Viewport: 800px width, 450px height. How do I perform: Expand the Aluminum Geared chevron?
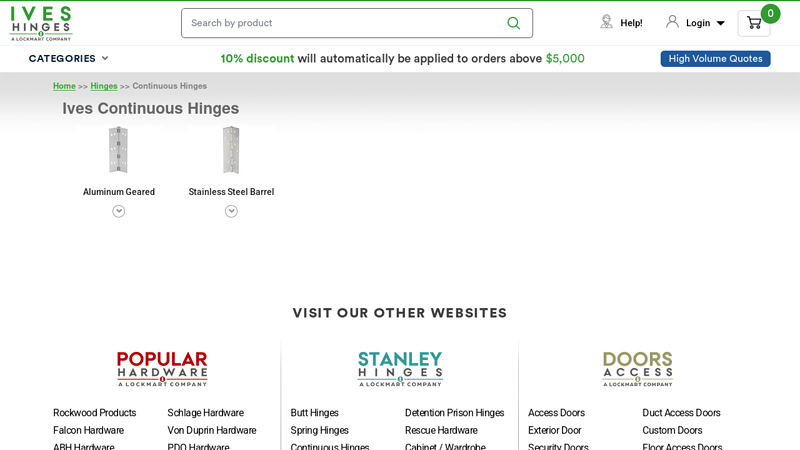[x=119, y=211]
